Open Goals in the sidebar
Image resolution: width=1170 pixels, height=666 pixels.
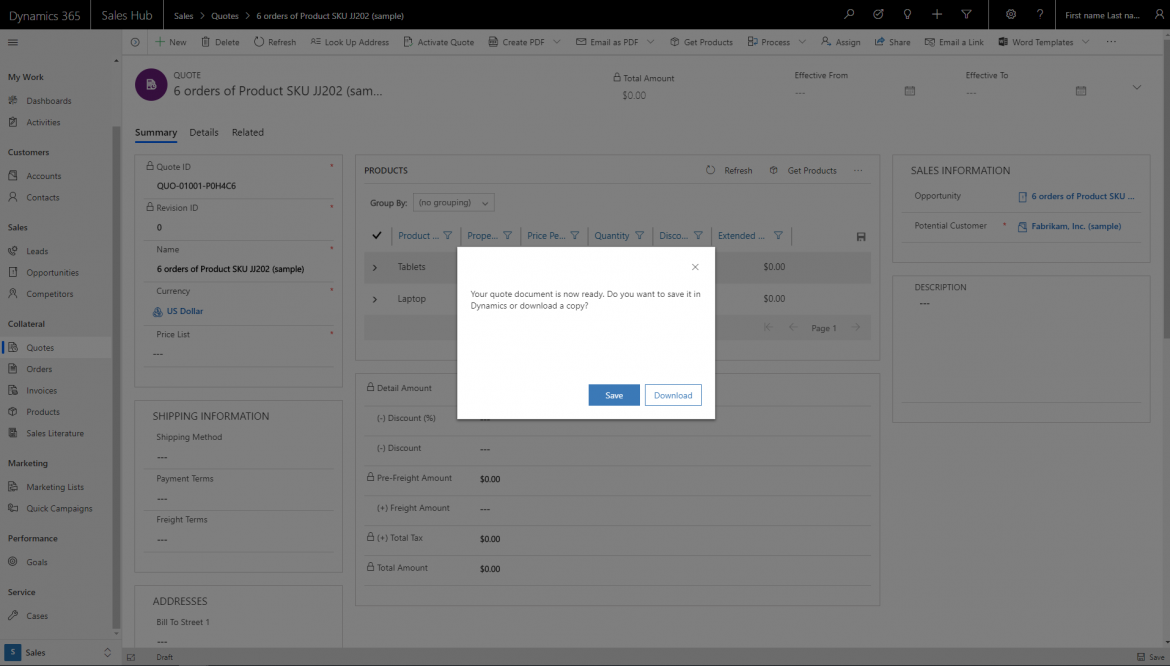[x=37, y=562]
